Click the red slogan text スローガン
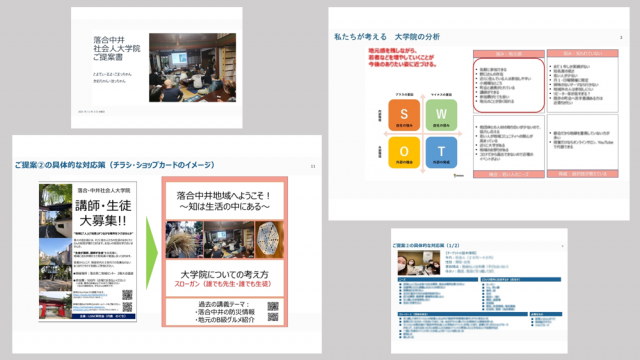This screenshot has height=360, width=640. coord(223,284)
